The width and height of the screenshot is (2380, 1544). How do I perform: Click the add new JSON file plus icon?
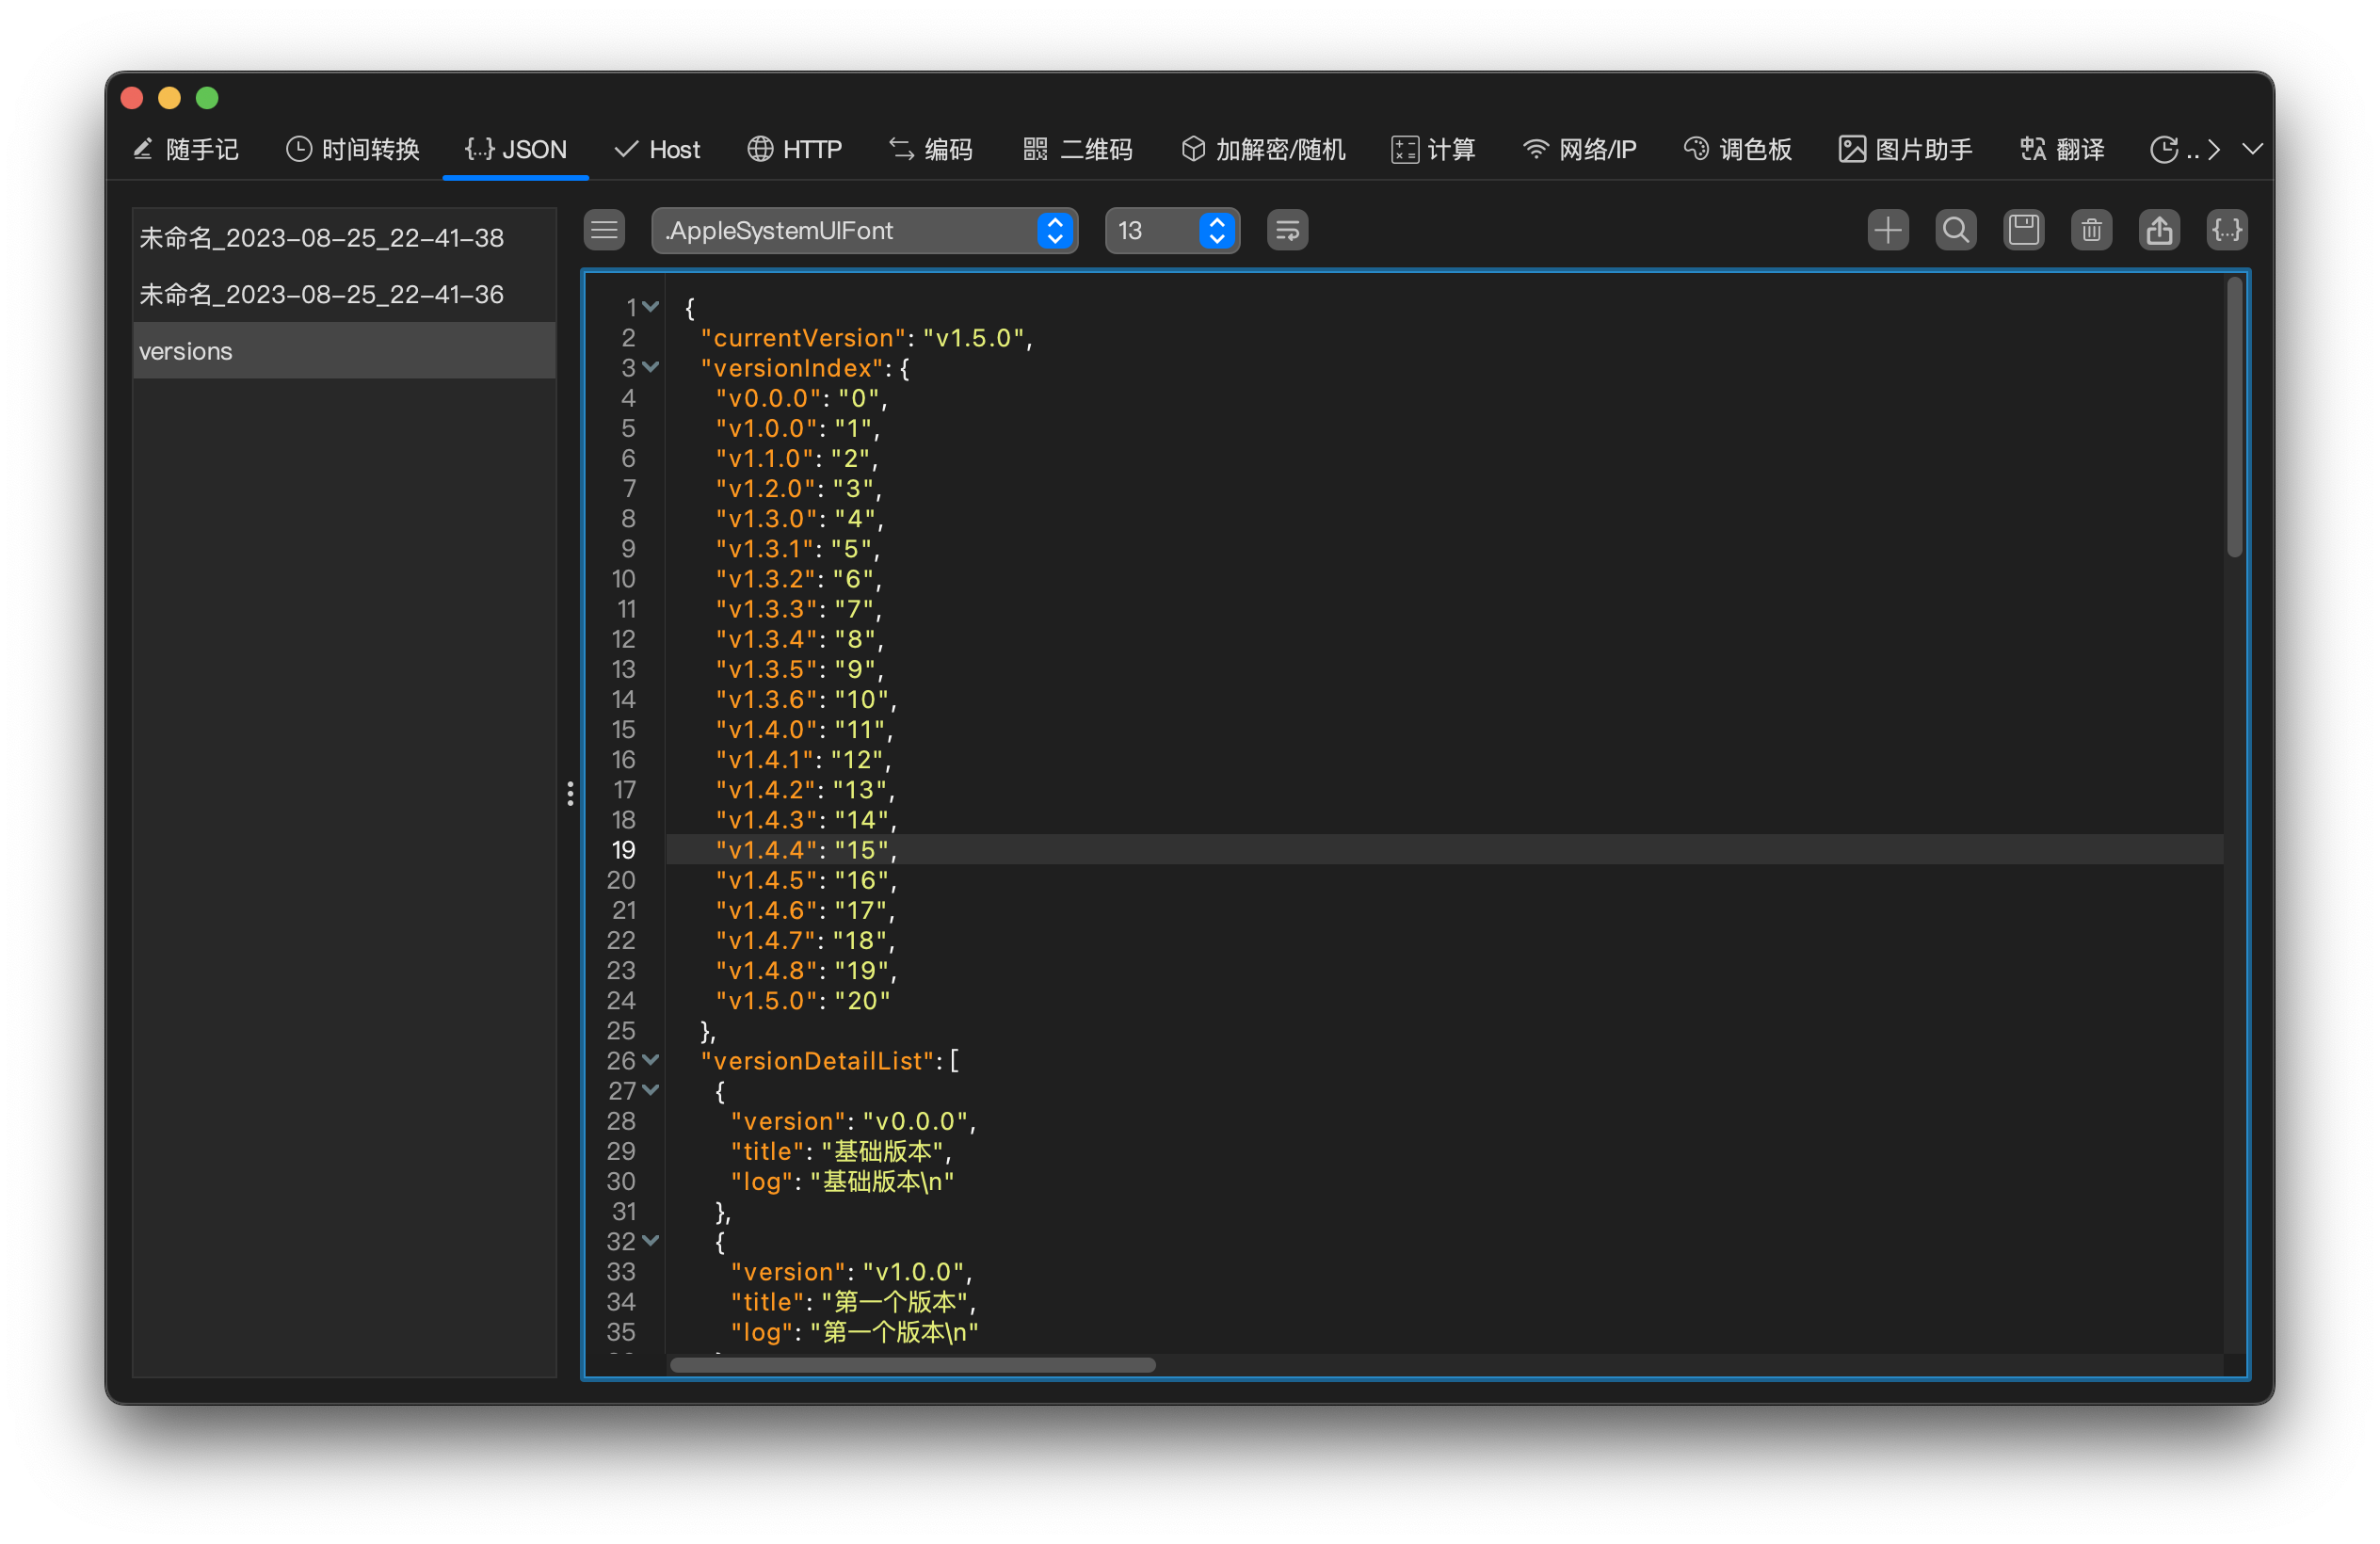[x=1887, y=231]
